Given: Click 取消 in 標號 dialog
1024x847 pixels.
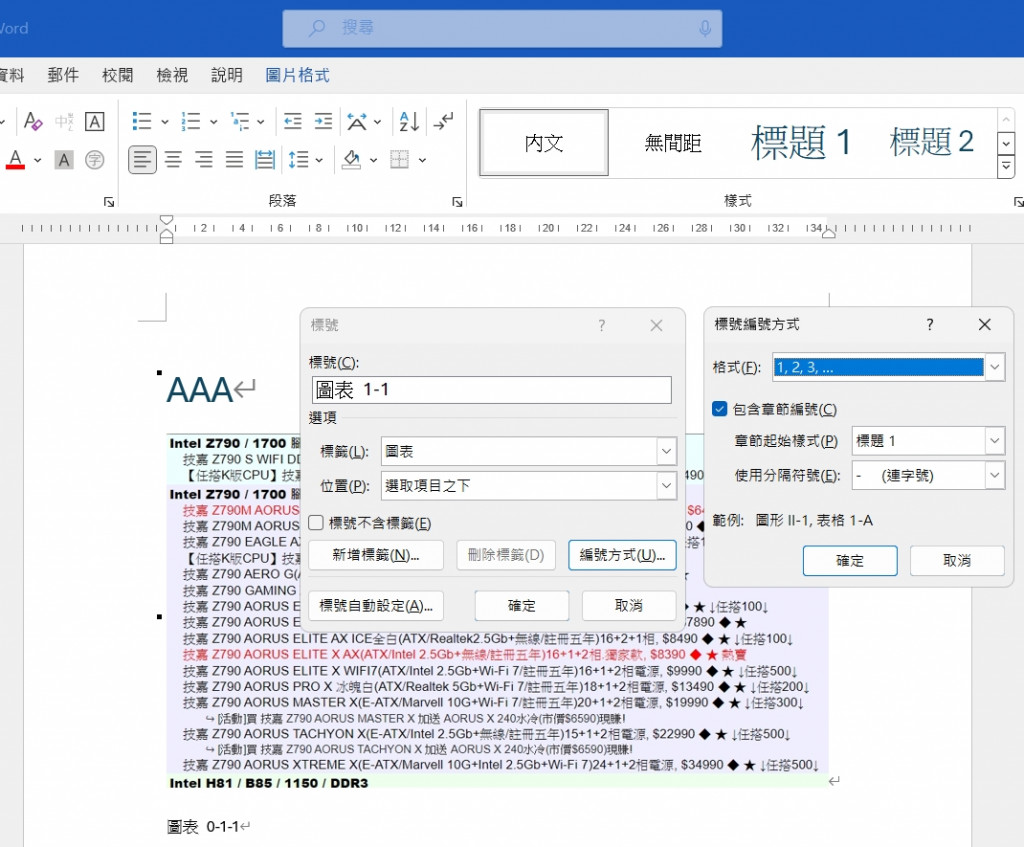Looking at the screenshot, I should point(629,605).
